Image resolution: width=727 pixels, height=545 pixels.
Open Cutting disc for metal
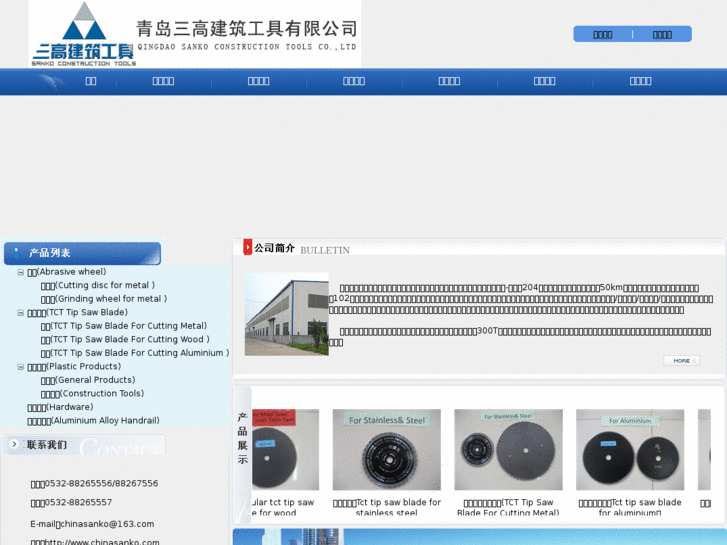click(97, 285)
